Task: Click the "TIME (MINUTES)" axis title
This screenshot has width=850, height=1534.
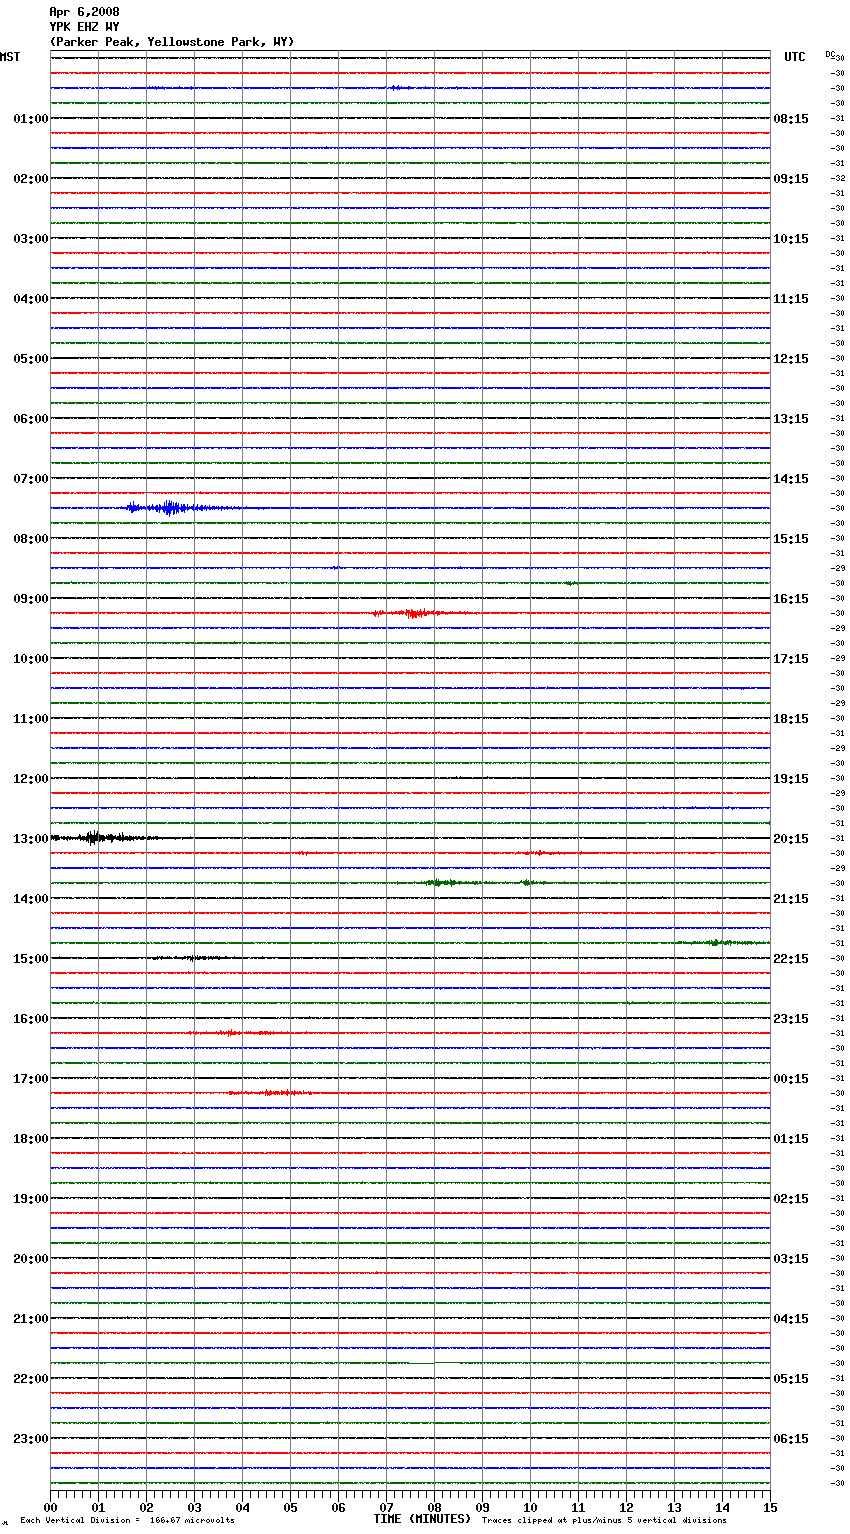Action: tap(422, 1519)
